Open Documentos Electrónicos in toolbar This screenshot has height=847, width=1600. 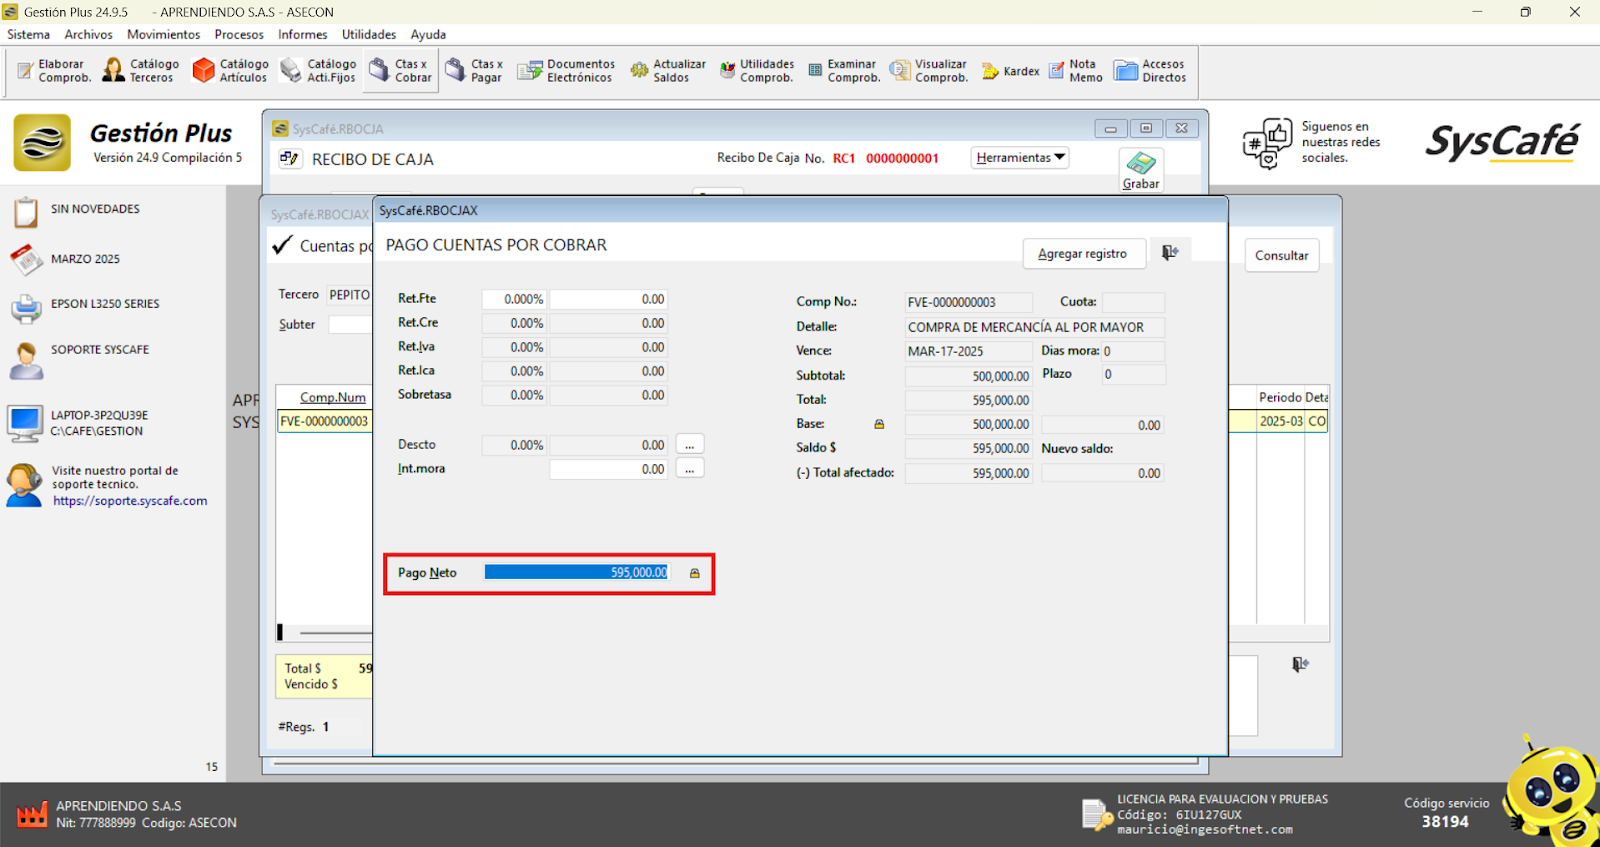click(x=566, y=71)
